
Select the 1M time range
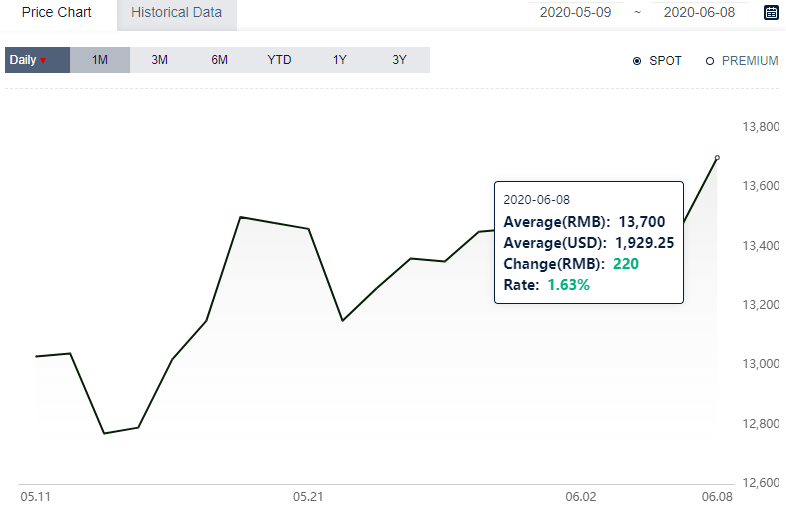(x=100, y=60)
